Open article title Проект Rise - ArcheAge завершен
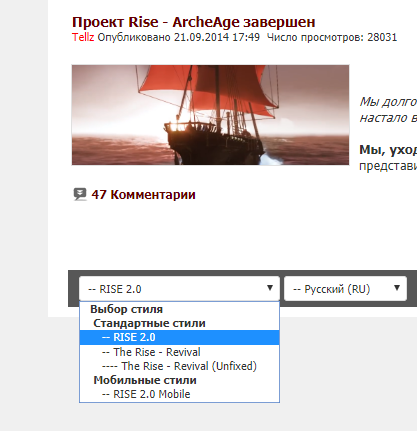417x431 pixels. point(193,22)
